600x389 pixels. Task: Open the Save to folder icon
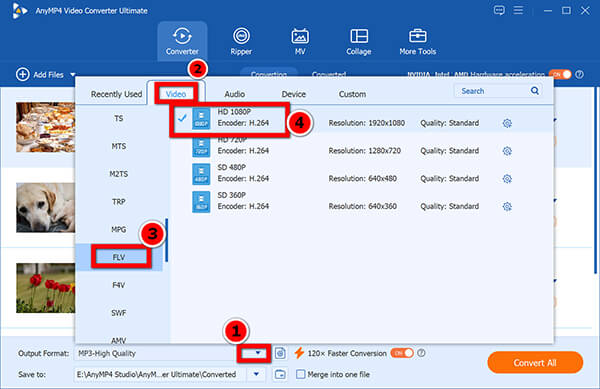(280, 374)
